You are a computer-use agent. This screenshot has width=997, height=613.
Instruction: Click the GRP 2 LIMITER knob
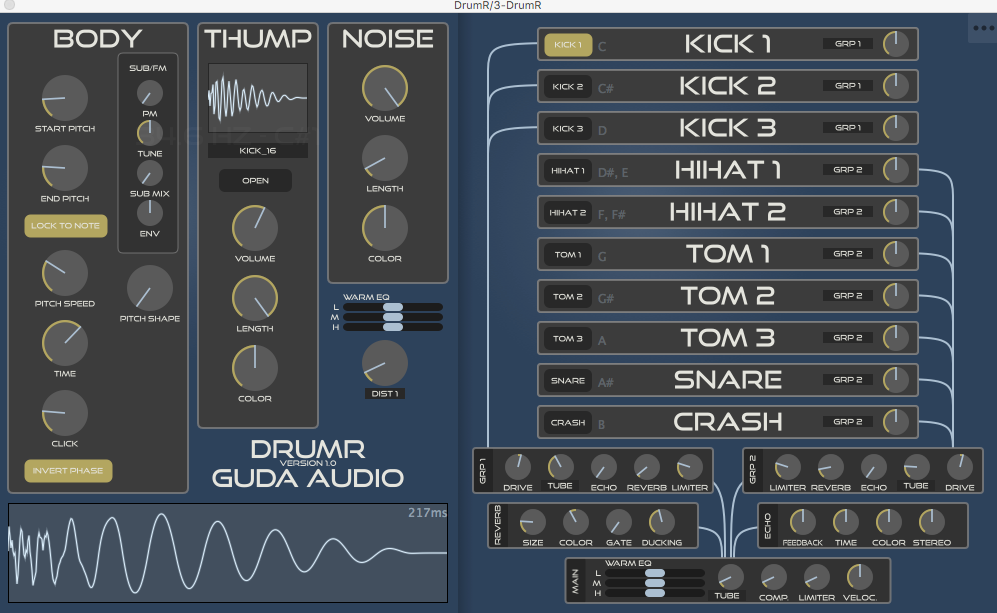[787, 467]
